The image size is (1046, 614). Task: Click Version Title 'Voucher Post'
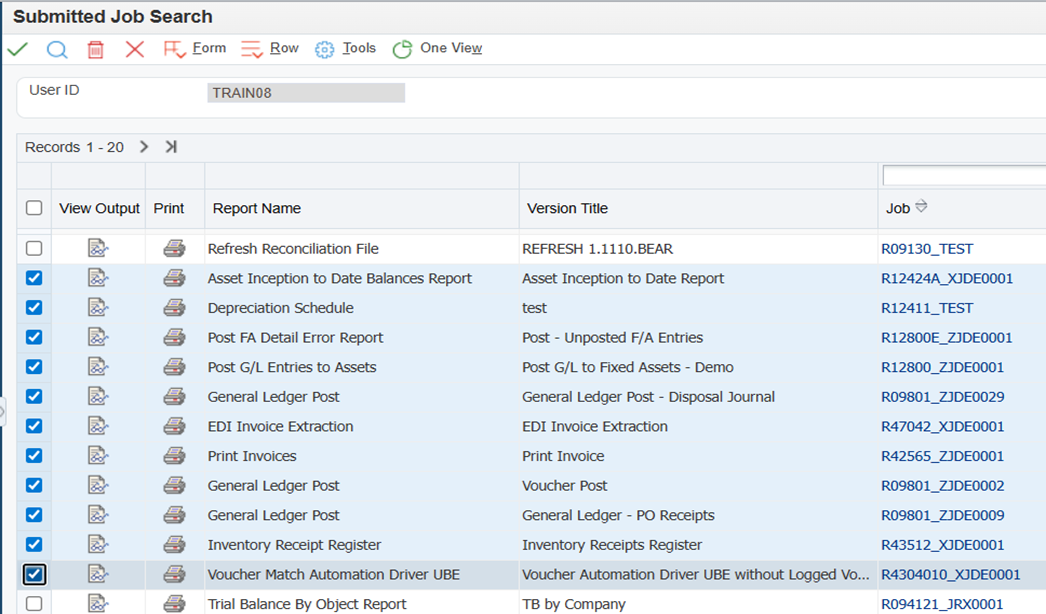click(x=564, y=486)
